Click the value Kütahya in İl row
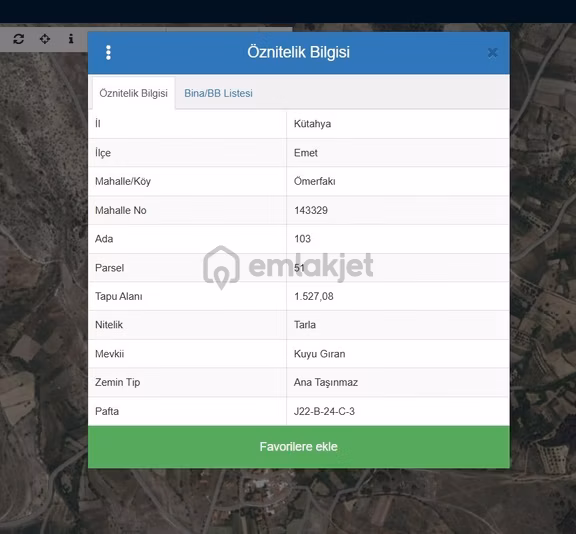This screenshot has height=534, width=576. (312, 124)
